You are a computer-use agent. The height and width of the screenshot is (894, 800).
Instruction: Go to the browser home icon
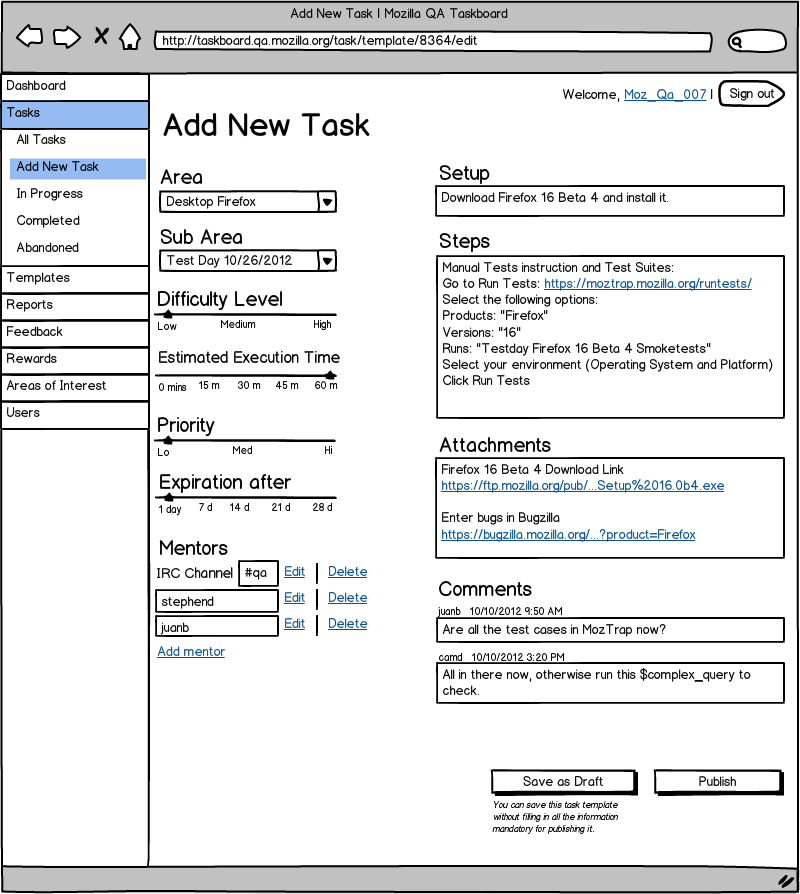click(x=130, y=36)
